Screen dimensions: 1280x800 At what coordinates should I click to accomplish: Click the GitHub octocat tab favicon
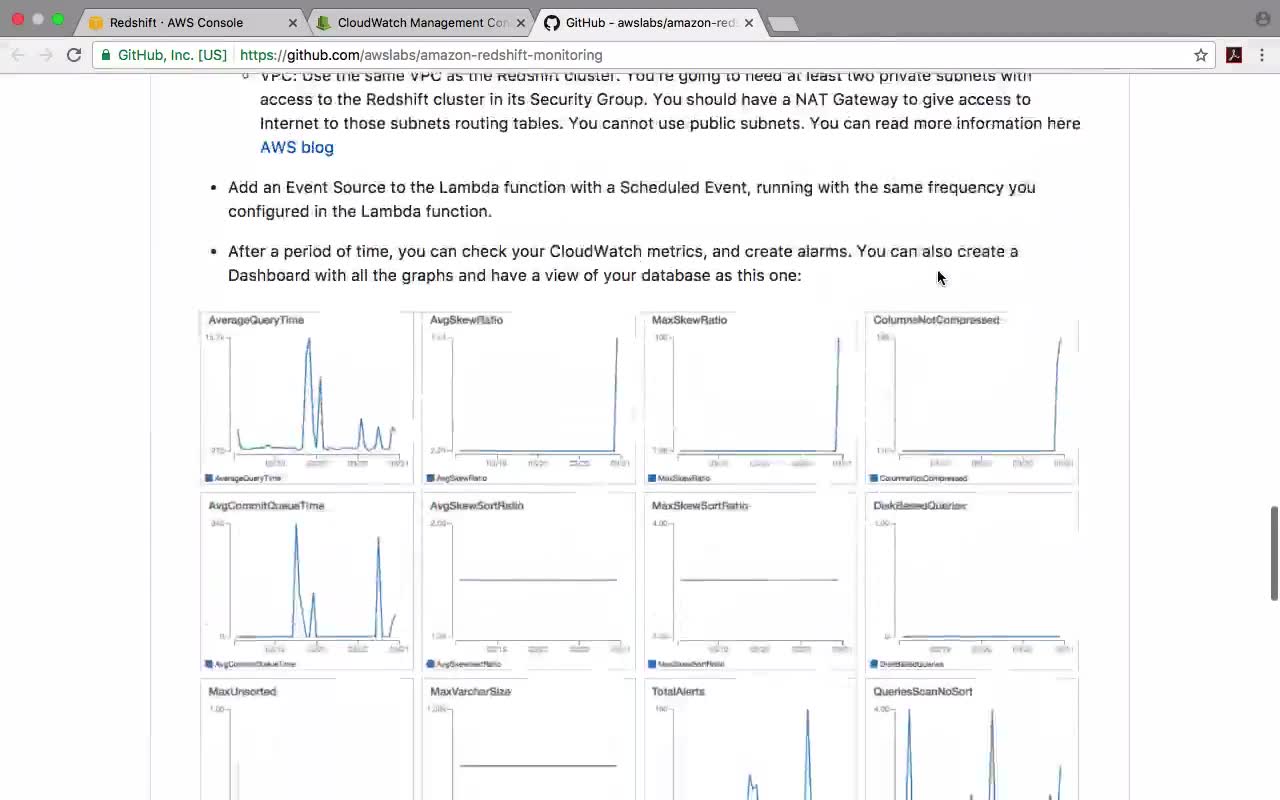click(552, 23)
